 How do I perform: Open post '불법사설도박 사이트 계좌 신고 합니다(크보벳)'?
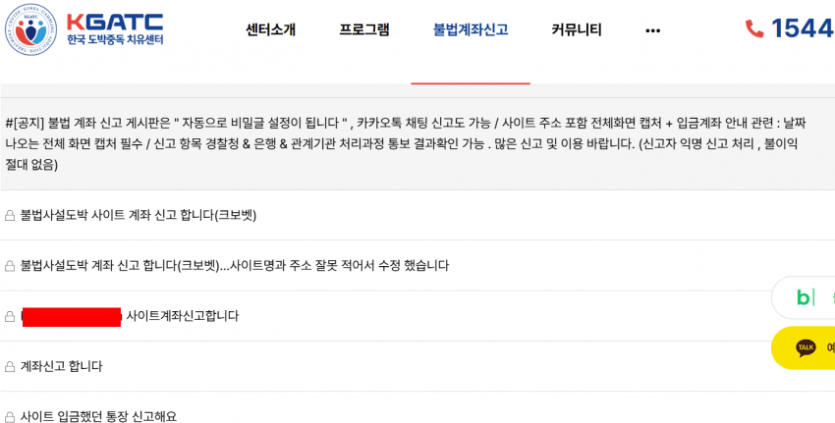[x=138, y=215]
